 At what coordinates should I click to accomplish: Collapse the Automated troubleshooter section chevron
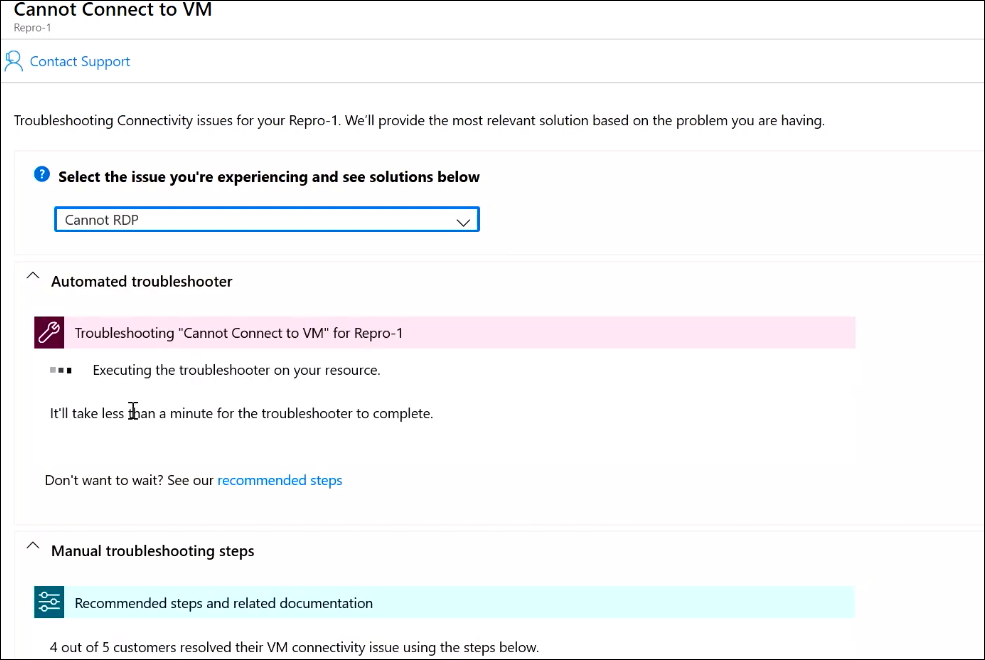click(x=33, y=277)
